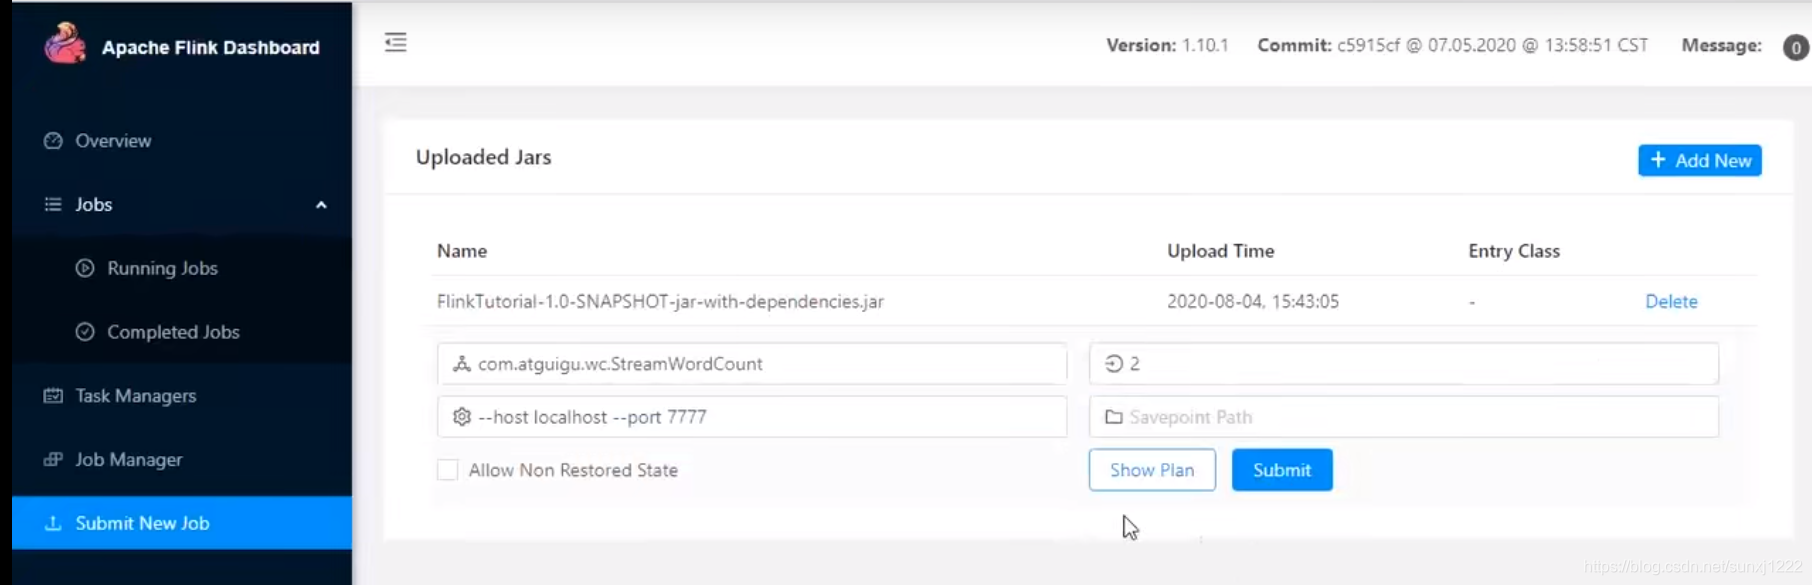Click the Add New button

click(1699, 160)
